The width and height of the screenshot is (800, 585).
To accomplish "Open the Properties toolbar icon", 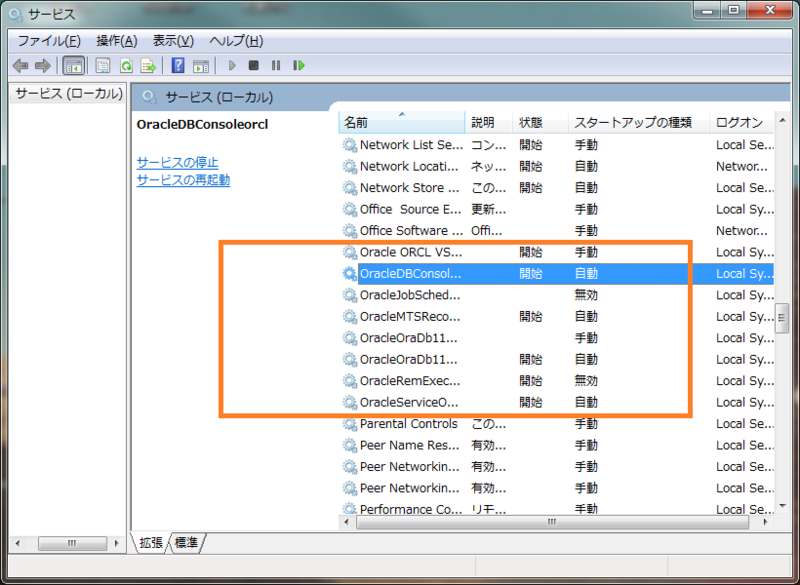I will [103, 65].
